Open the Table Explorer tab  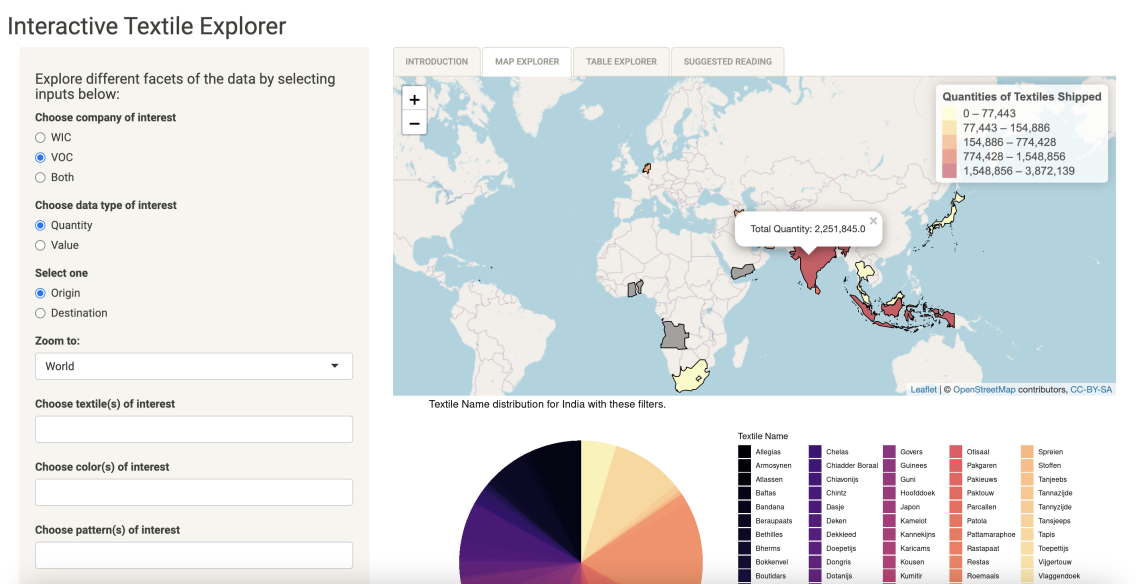coord(622,62)
